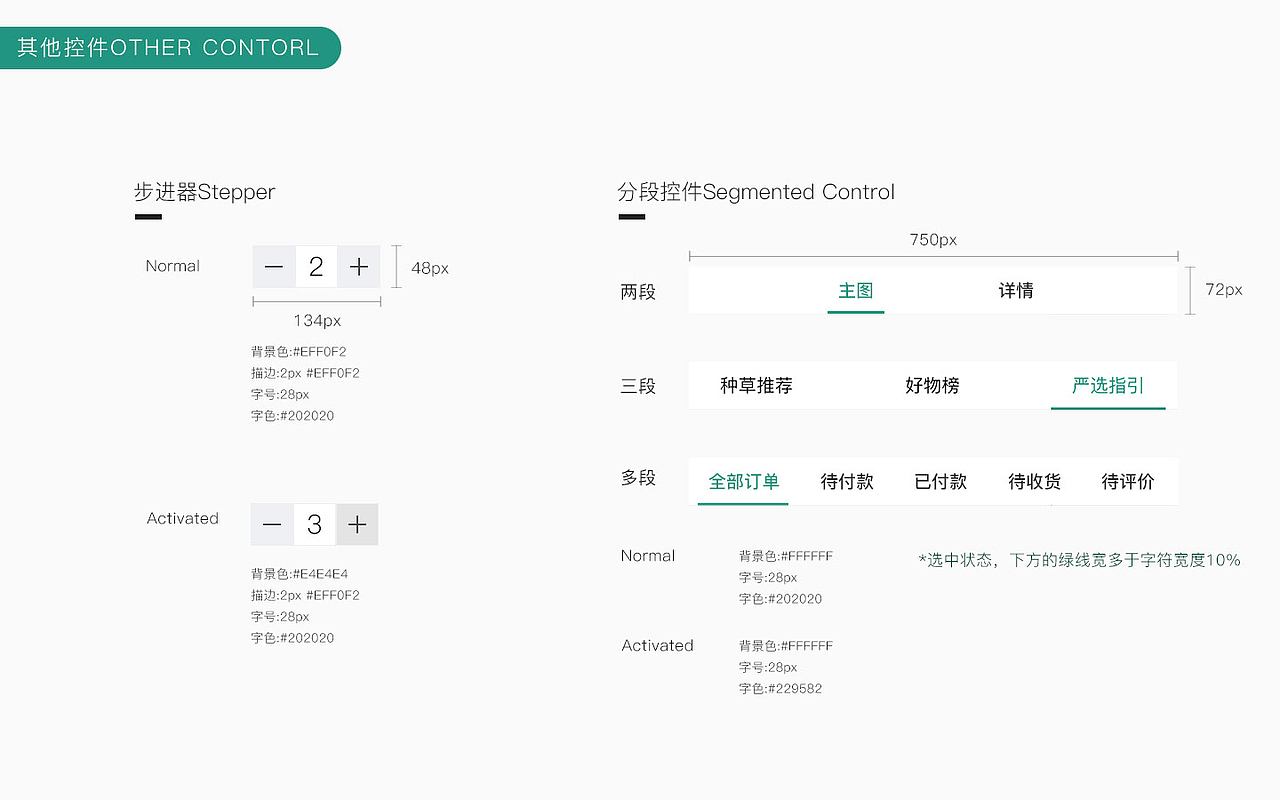Viewport: 1280px width, 800px height.
Task: Click the 多段 row label
Action: [x=638, y=478]
